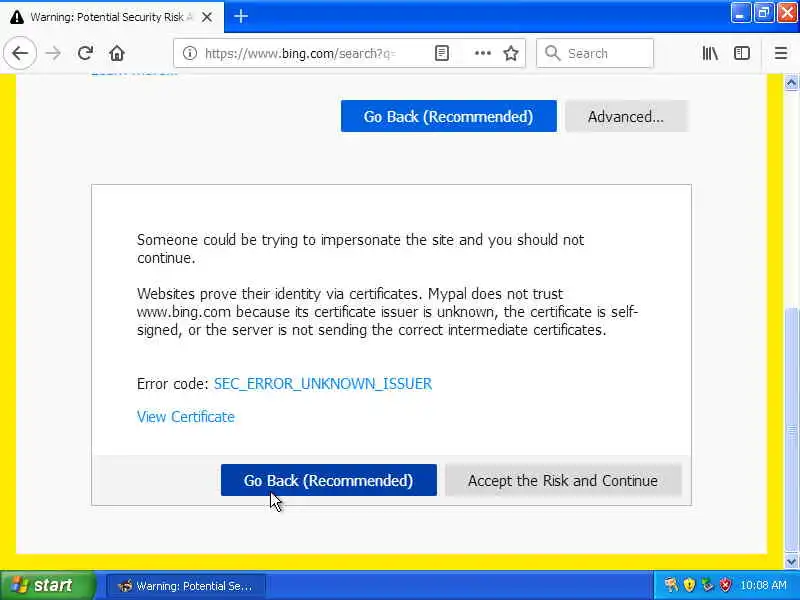Open the SEC_ERROR_UNKNOWN_ISSUER error code link
Image resolution: width=800 pixels, height=600 pixels.
(323, 384)
